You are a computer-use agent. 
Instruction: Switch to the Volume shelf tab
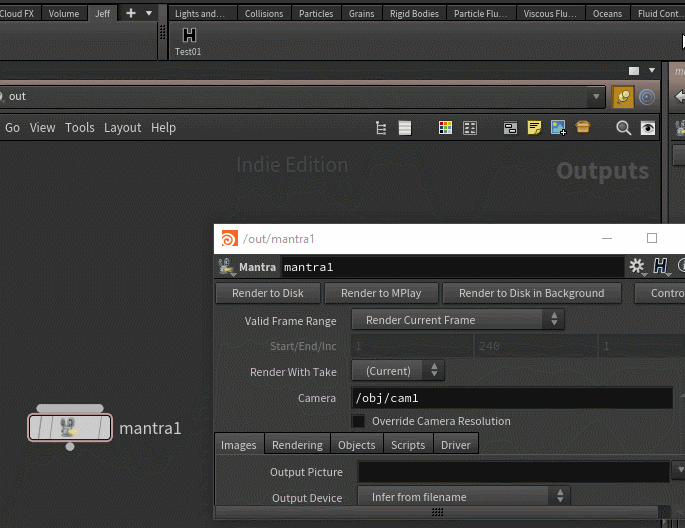point(64,14)
